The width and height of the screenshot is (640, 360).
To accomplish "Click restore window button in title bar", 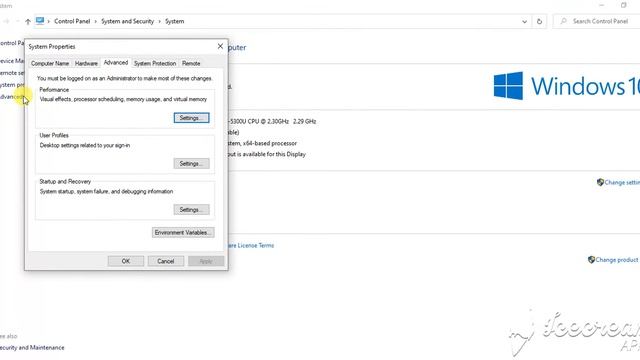I will 623,5.
